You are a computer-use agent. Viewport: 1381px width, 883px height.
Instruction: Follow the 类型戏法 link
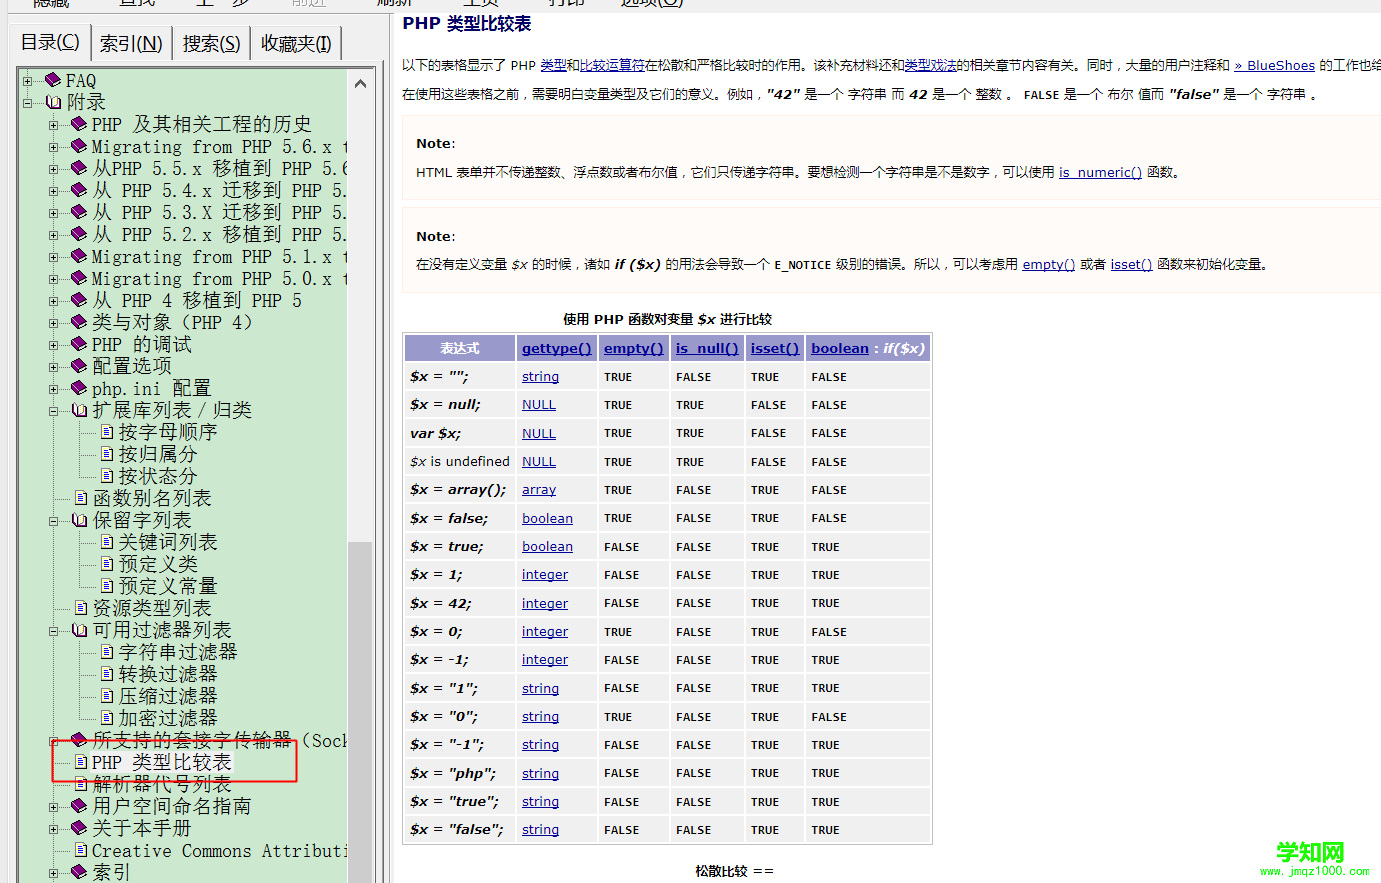click(x=930, y=65)
